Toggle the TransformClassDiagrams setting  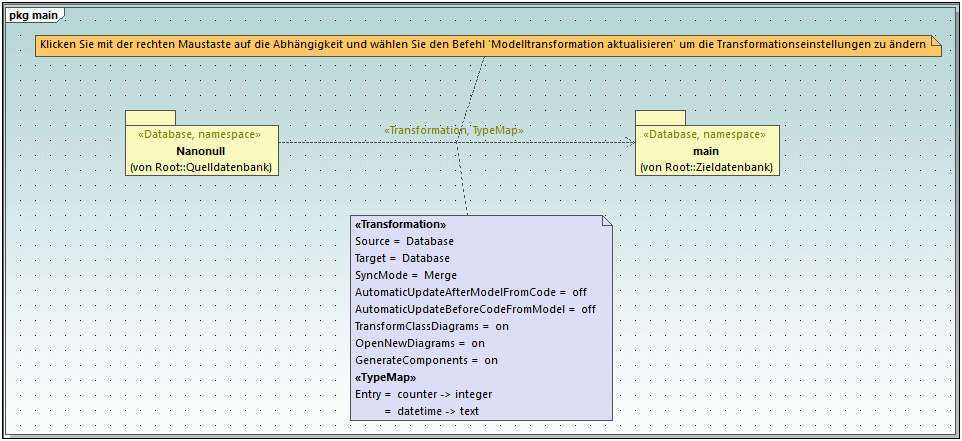click(x=502, y=326)
